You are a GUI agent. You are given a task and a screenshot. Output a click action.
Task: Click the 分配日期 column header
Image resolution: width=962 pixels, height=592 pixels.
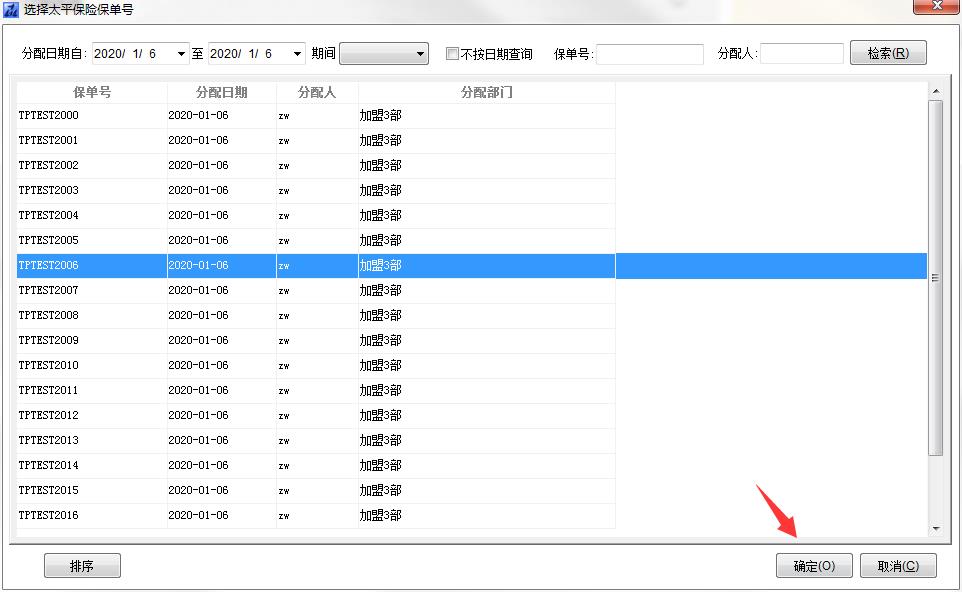(222, 92)
